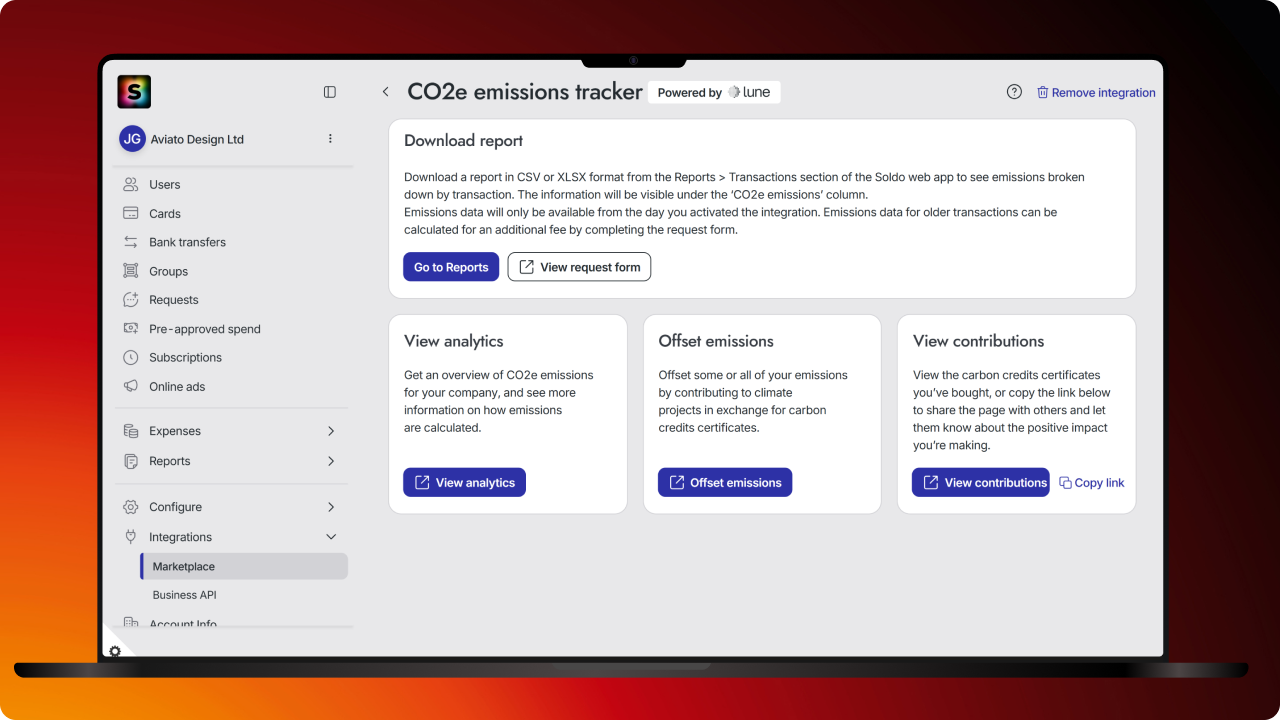Click the View contributions card heading
This screenshot has width=1280, height=720.
pos(978,341)
